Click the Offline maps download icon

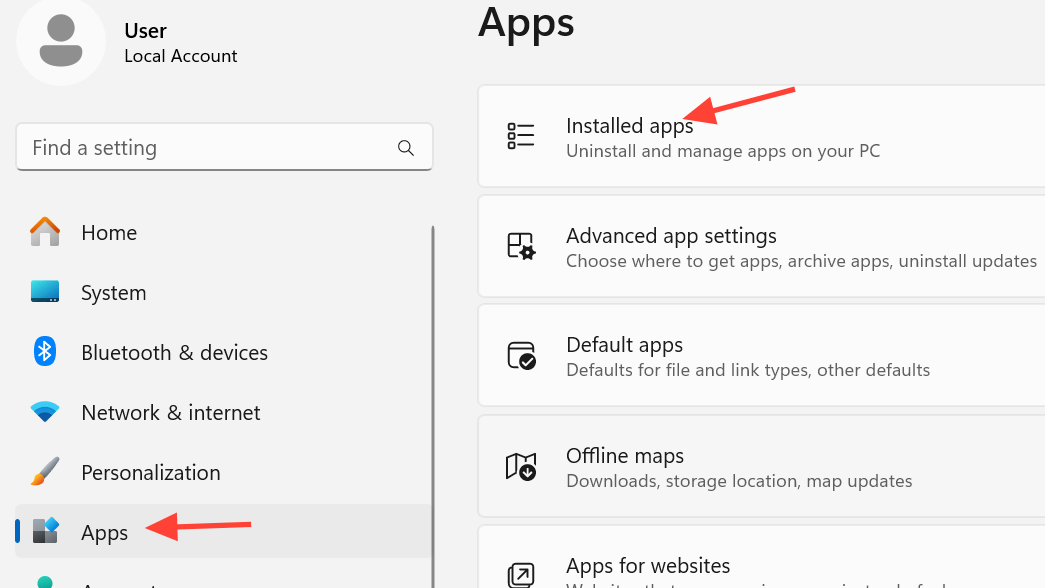[x=521, y=466]
